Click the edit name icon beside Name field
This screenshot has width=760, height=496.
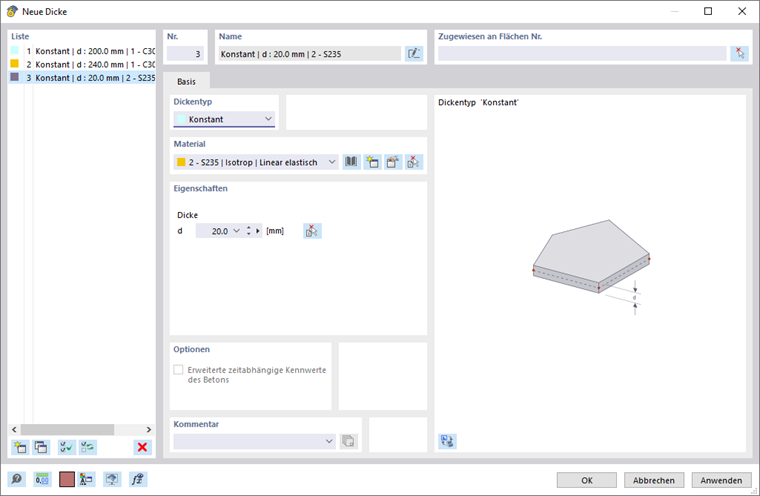(414, 54)
